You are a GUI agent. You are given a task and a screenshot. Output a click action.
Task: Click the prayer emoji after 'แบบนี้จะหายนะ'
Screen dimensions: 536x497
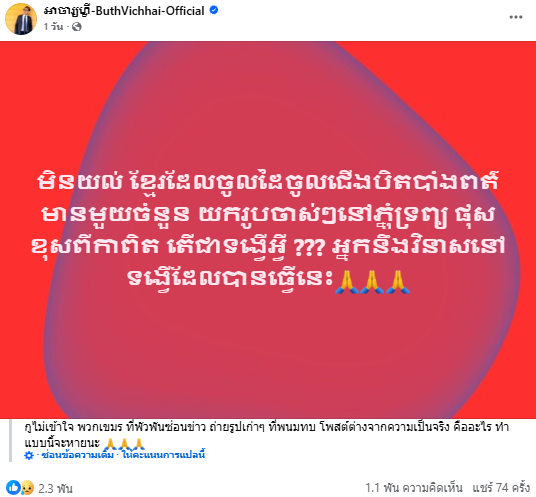tap(124, 444)
